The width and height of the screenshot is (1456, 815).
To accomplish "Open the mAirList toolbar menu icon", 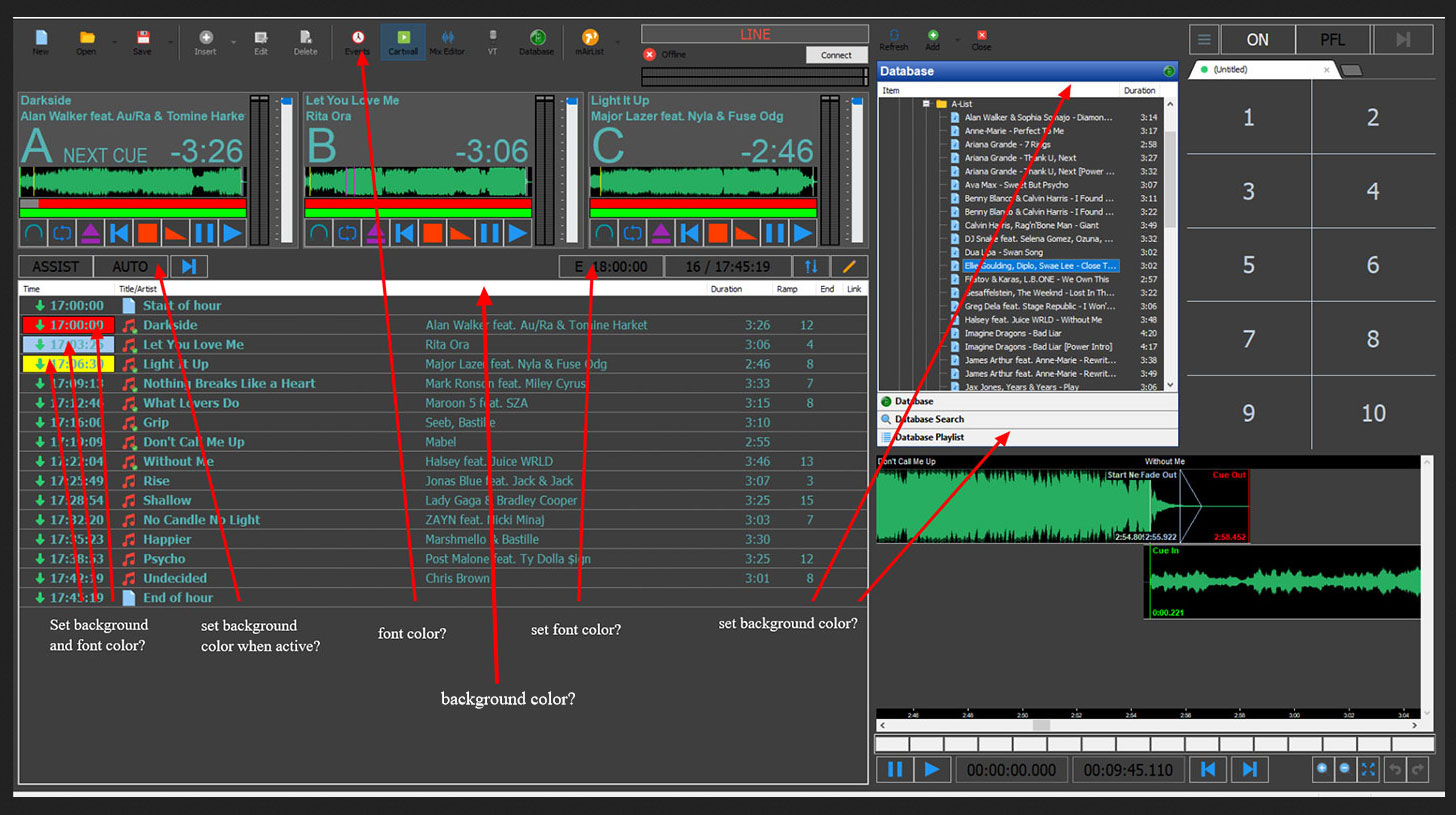I will click(x=591, y=42).
